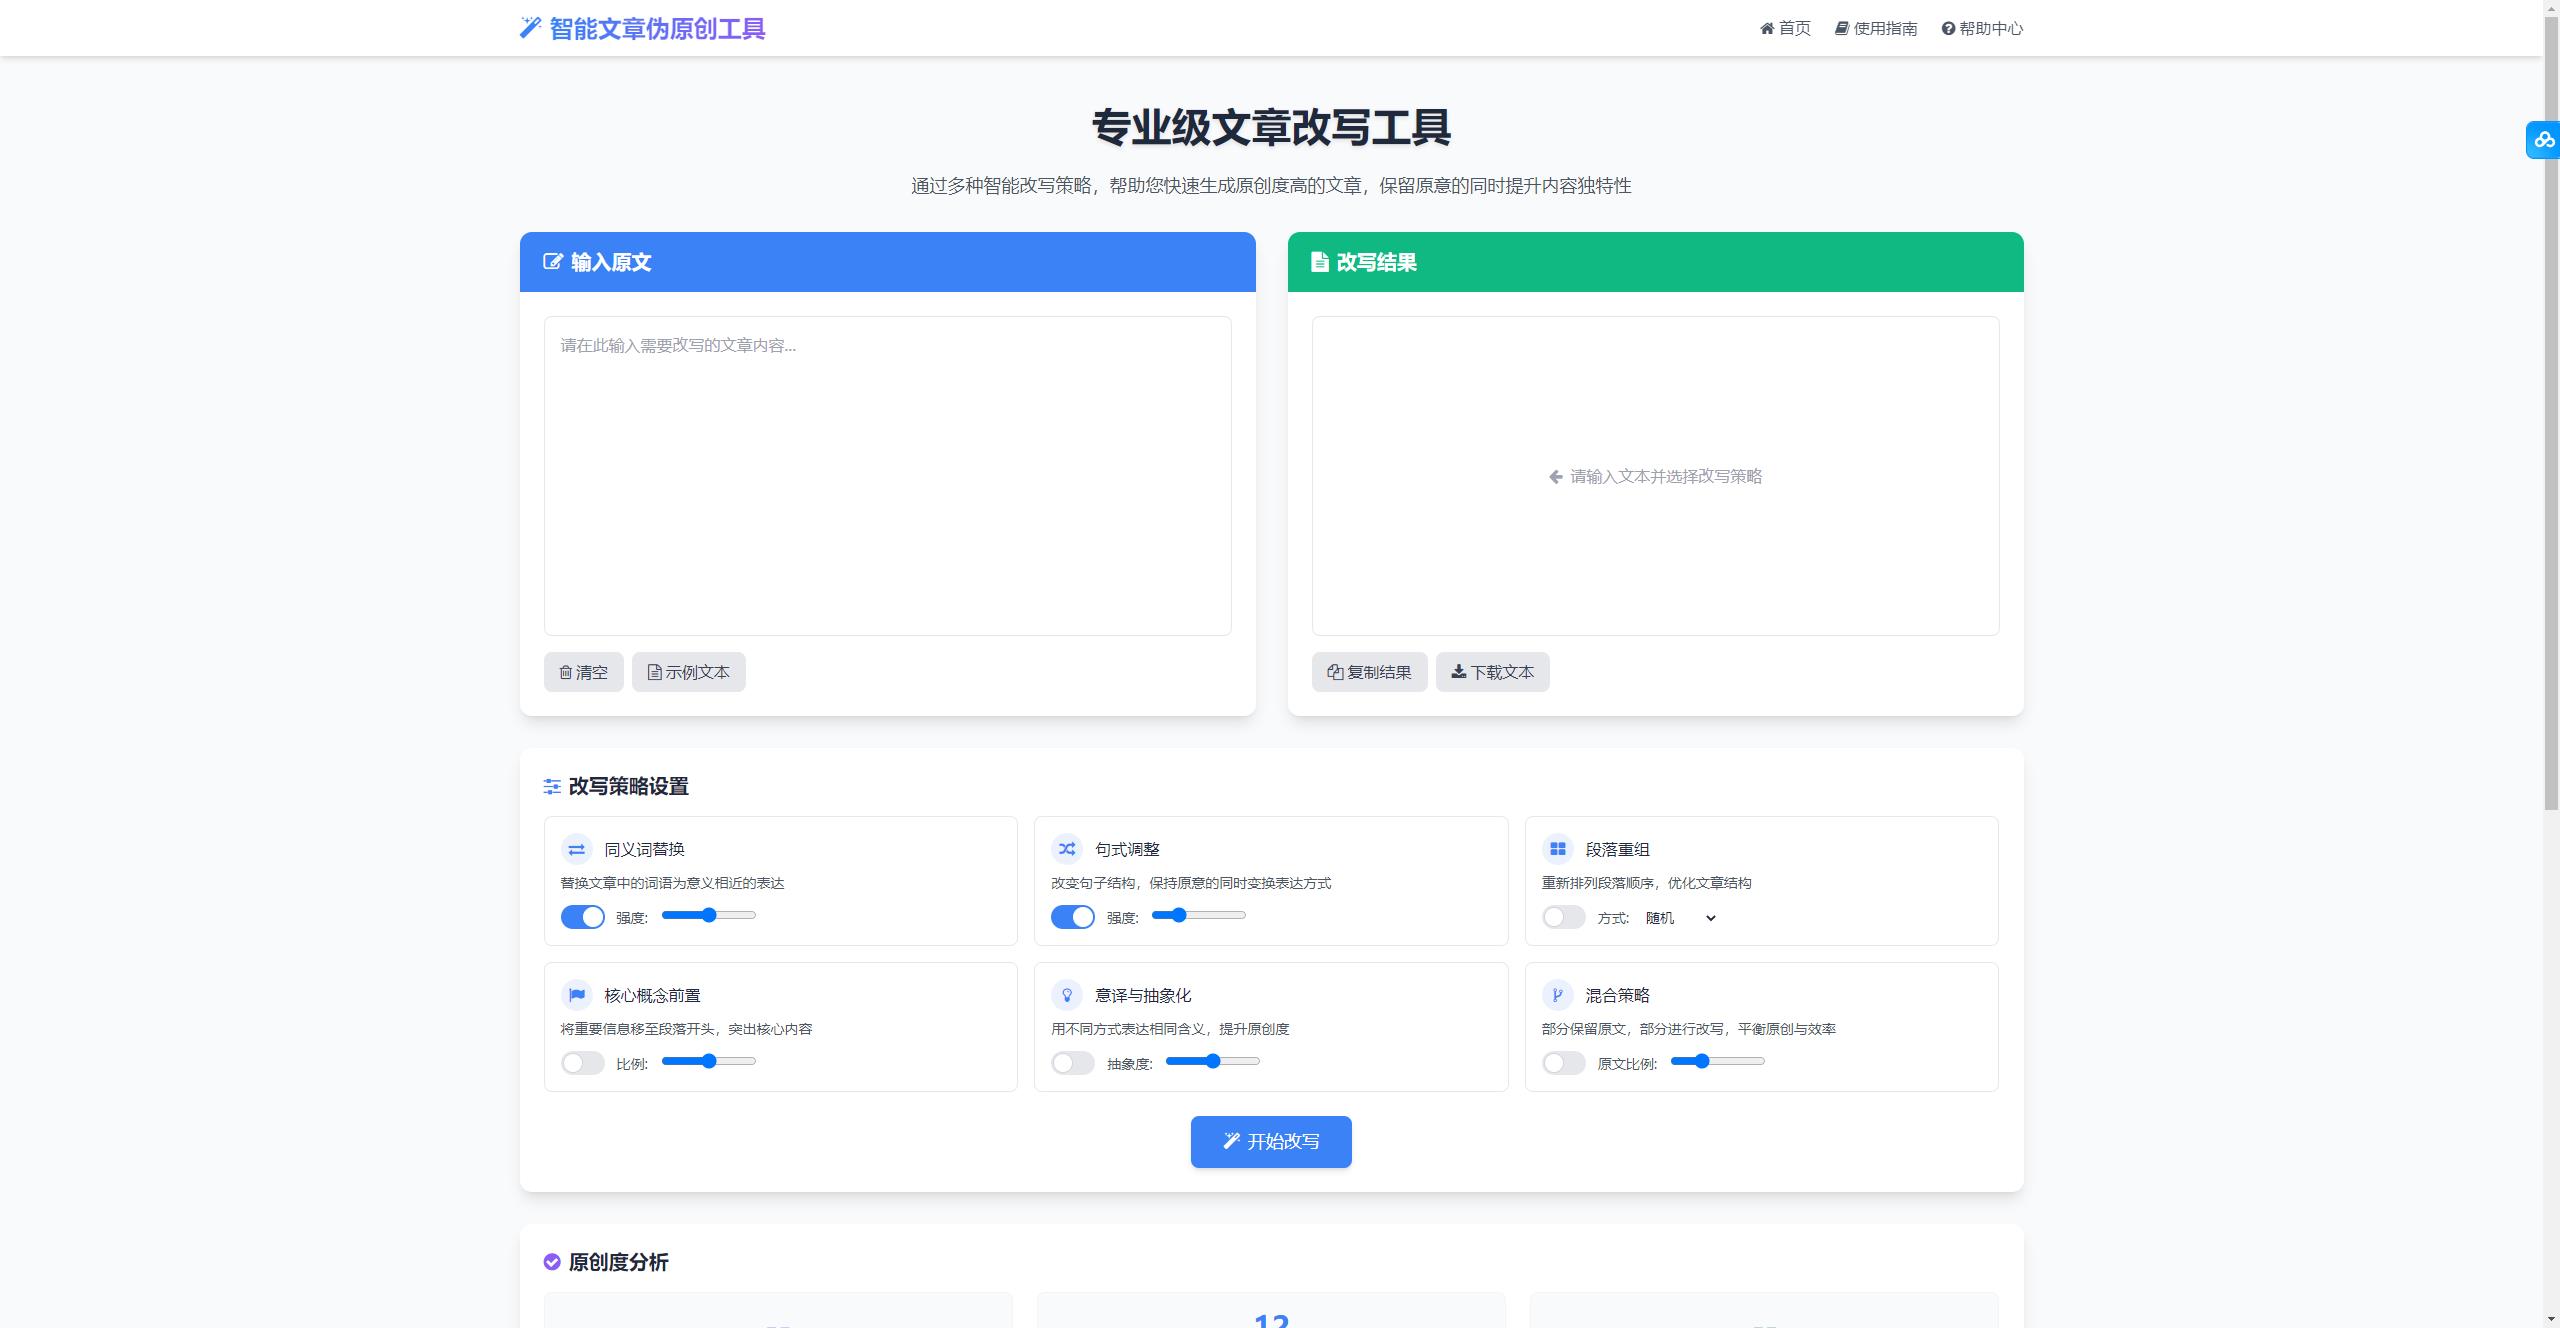Enable the 核心概念前置 ratio toggle
2560x1328 pixels.
tap(583, 1062)
